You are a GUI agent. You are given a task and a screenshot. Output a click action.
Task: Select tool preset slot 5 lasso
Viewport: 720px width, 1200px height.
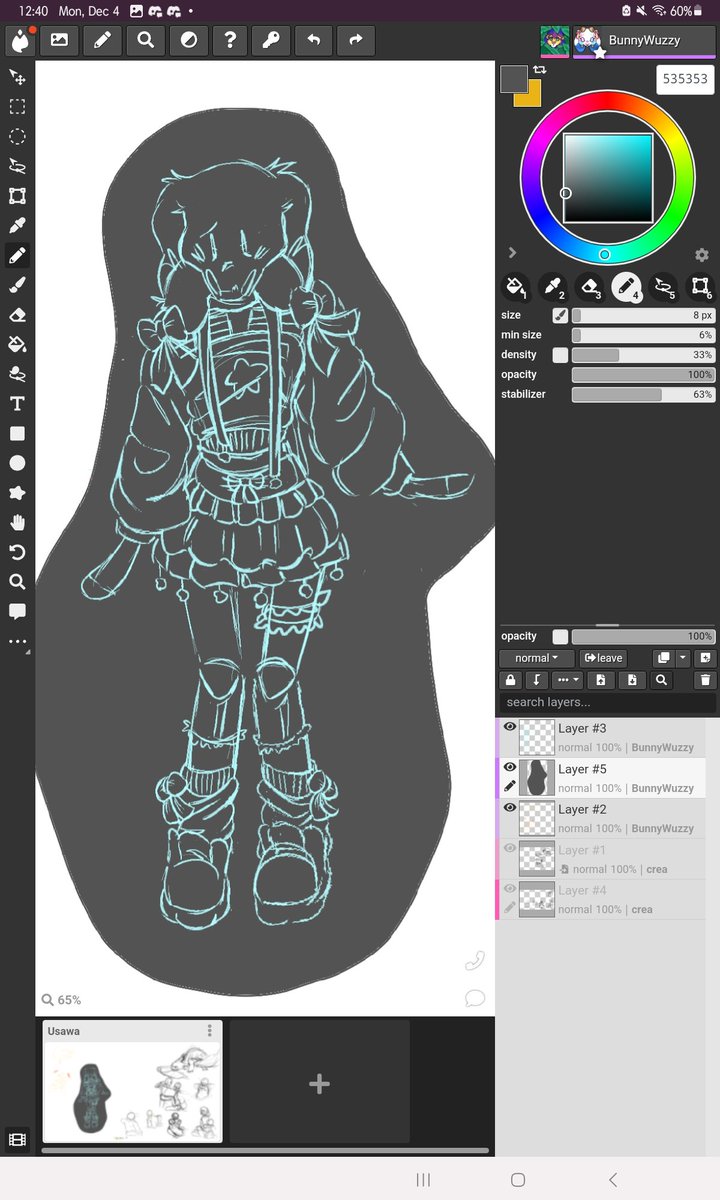click(x=664, y=288)
